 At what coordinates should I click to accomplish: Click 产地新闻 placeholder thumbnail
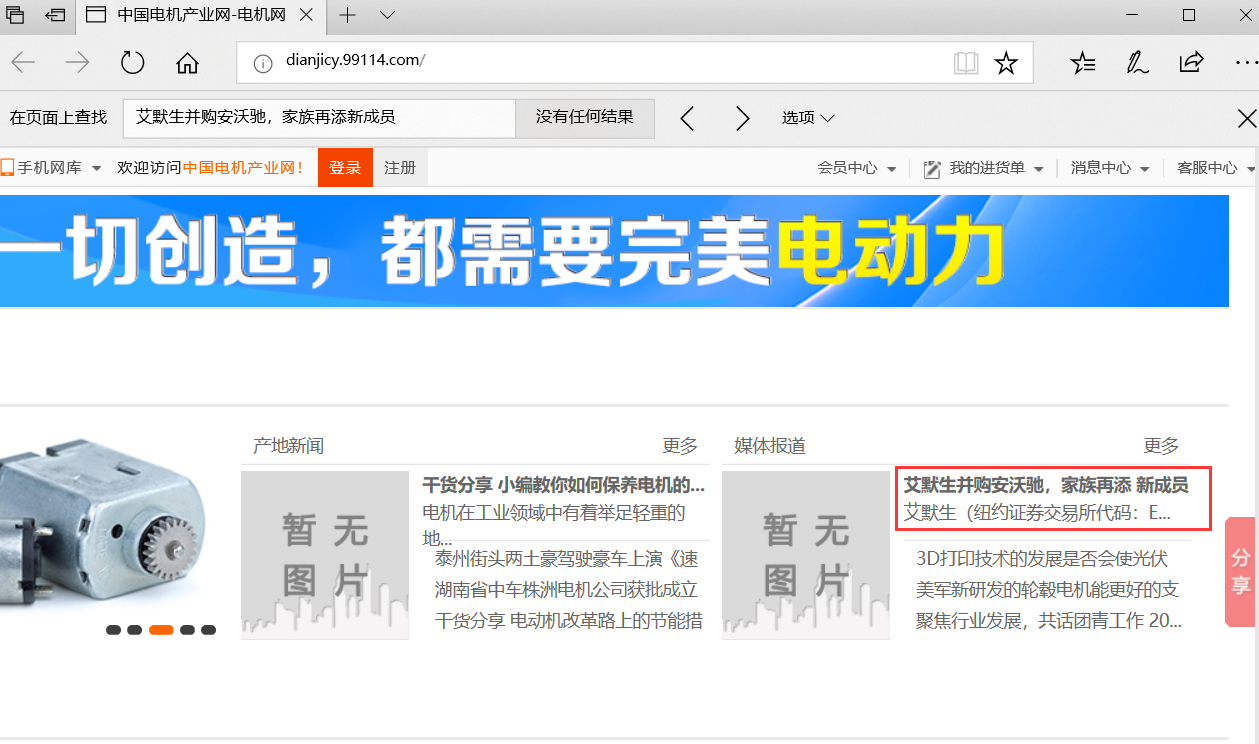pos(325,555)
